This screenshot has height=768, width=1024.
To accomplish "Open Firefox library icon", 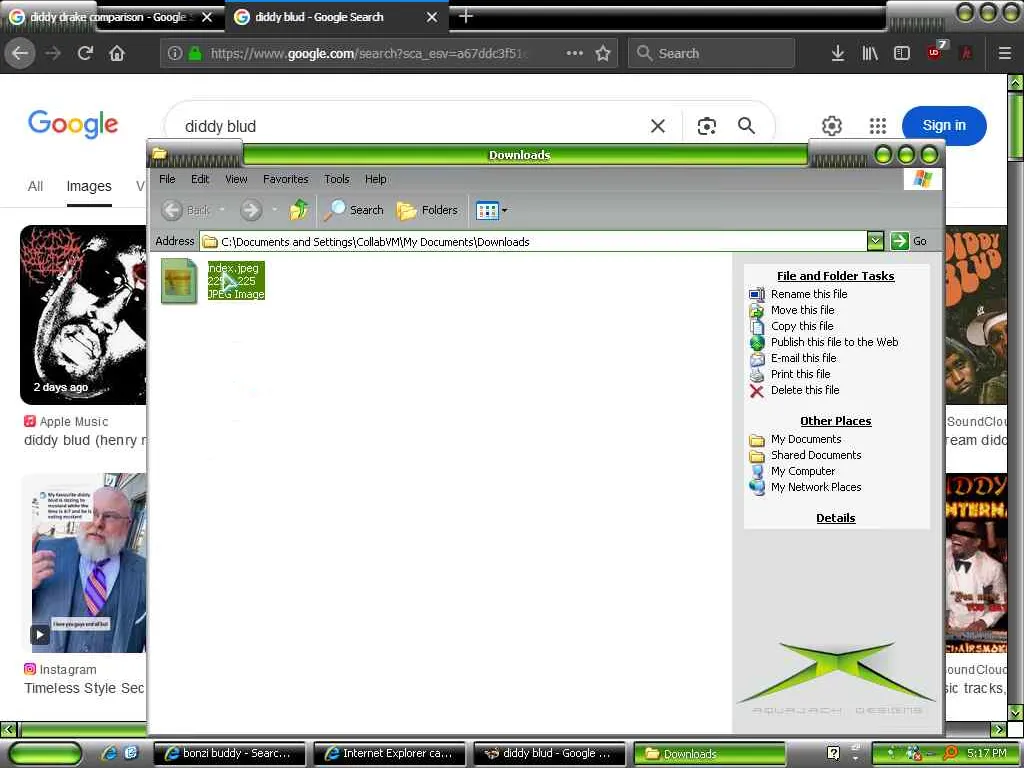I will tap(870, 53).
